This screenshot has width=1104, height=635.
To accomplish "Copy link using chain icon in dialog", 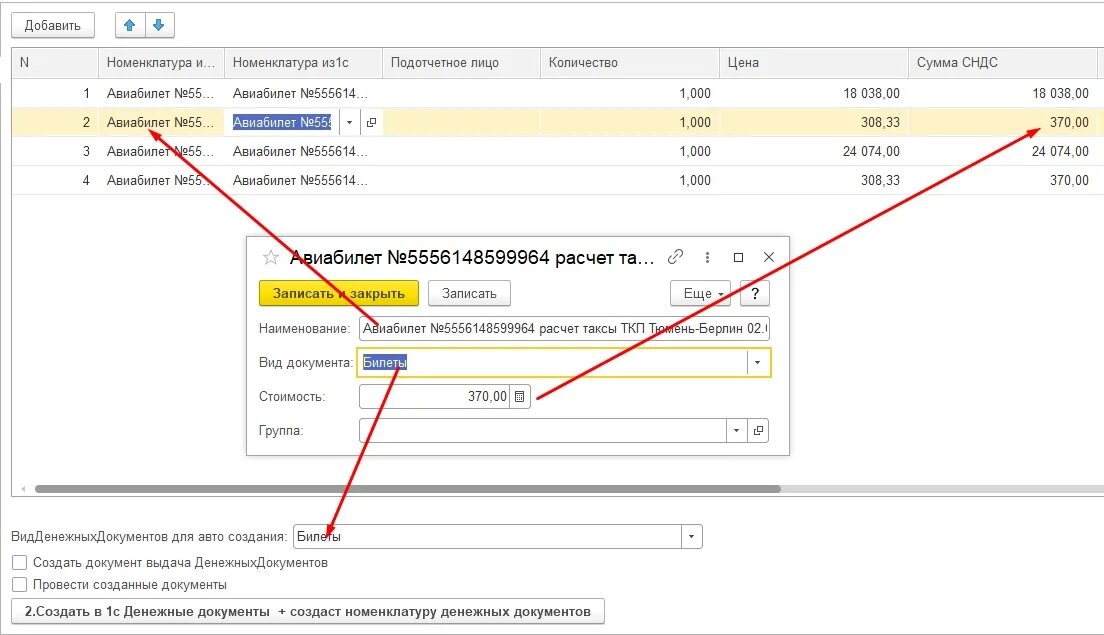I will click(x=675, y=257).
